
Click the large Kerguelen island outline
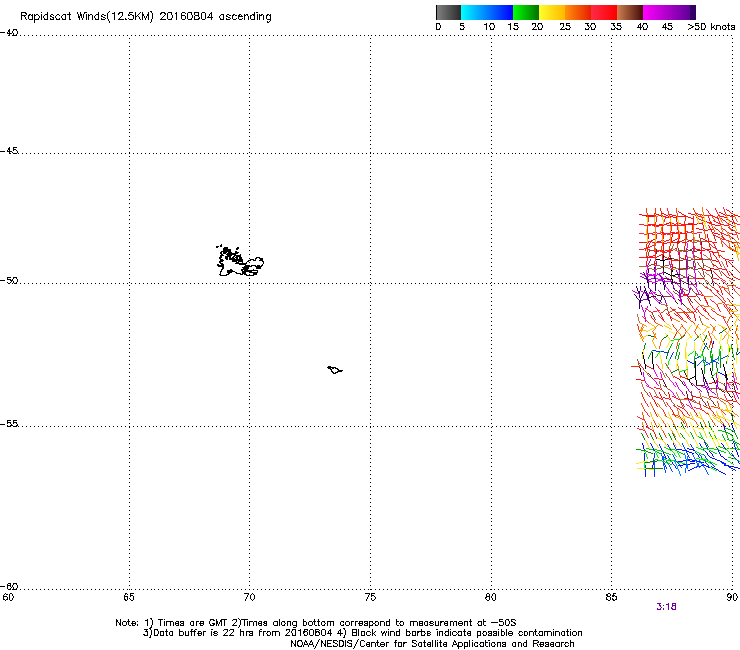(240, 261)
